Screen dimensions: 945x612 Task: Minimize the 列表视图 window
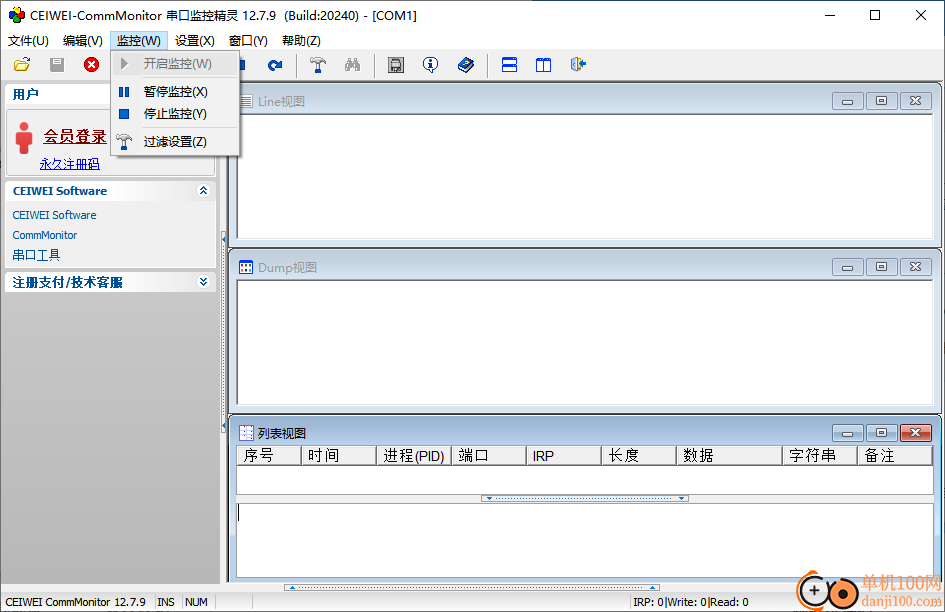(x=847, y=433)
